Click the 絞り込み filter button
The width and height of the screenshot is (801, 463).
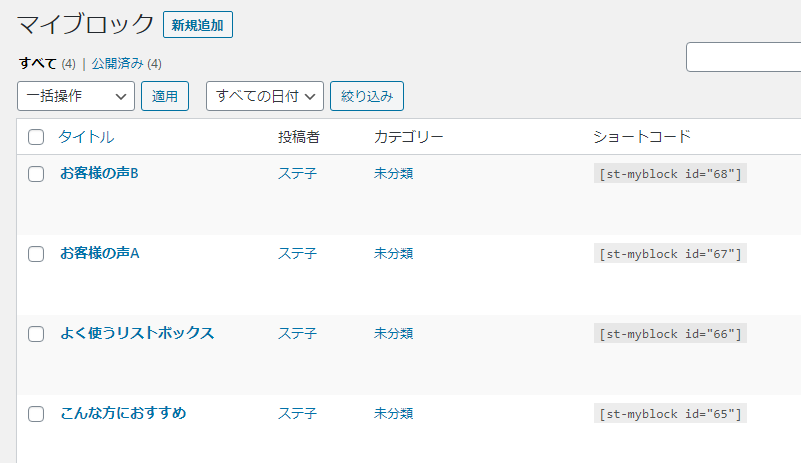click(367, 96)
